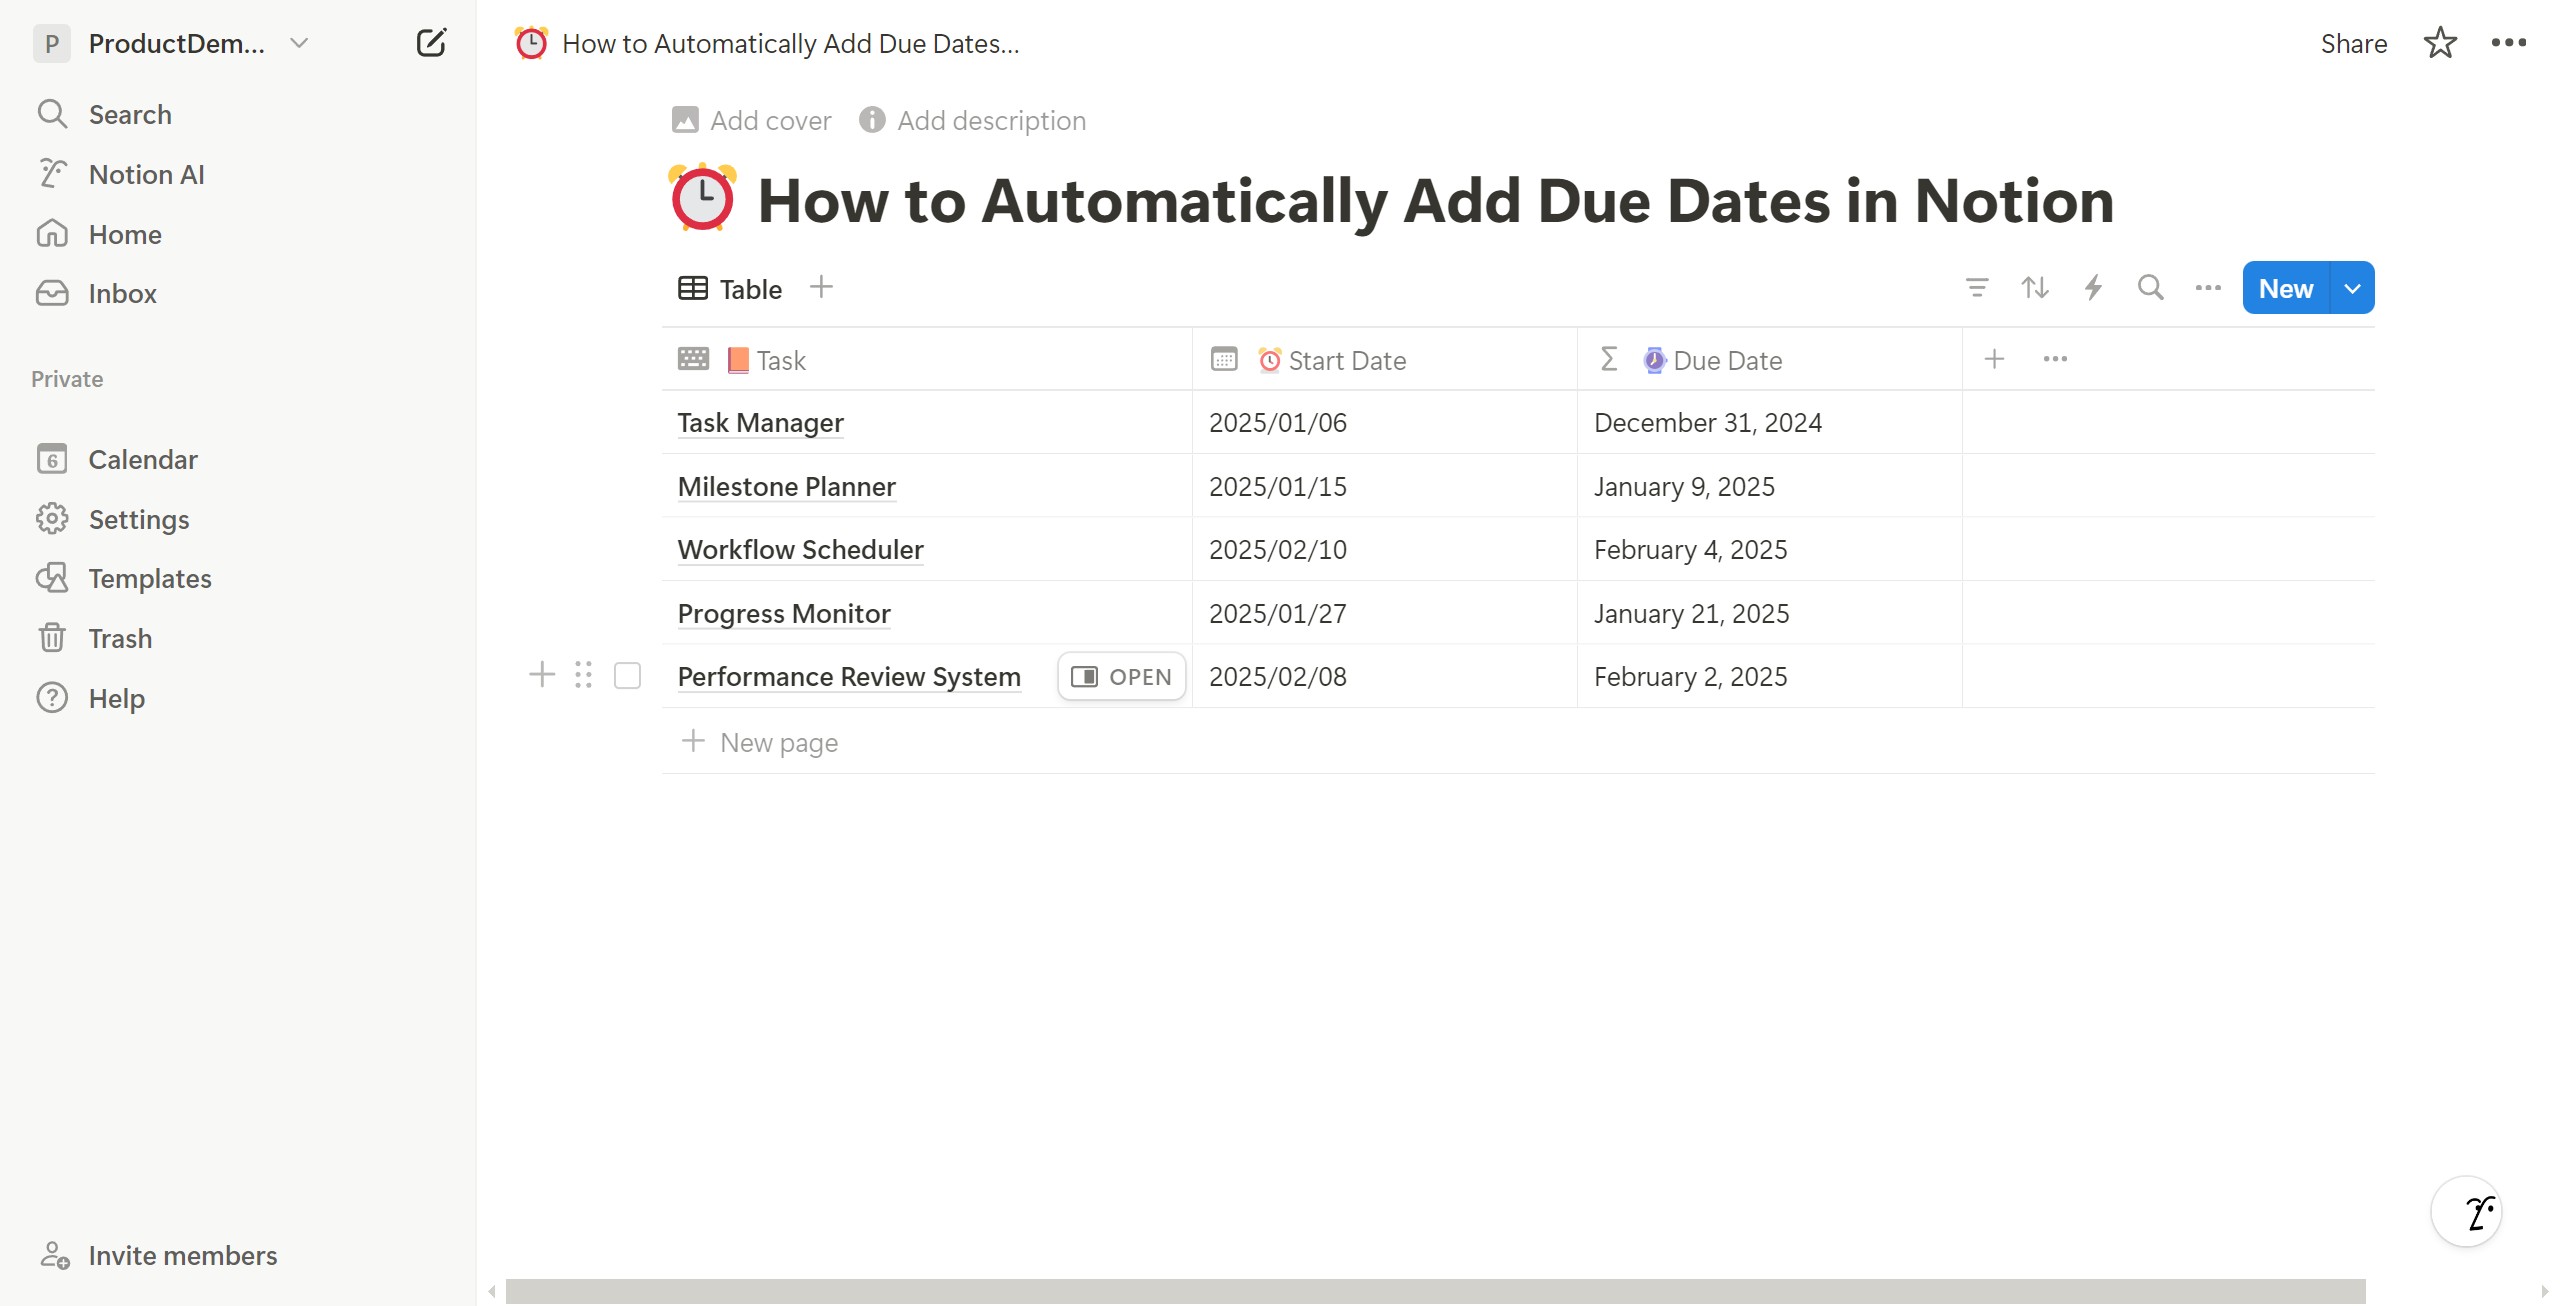
Task: Open the Start Date column header
Action: (x=1384, y=360)
